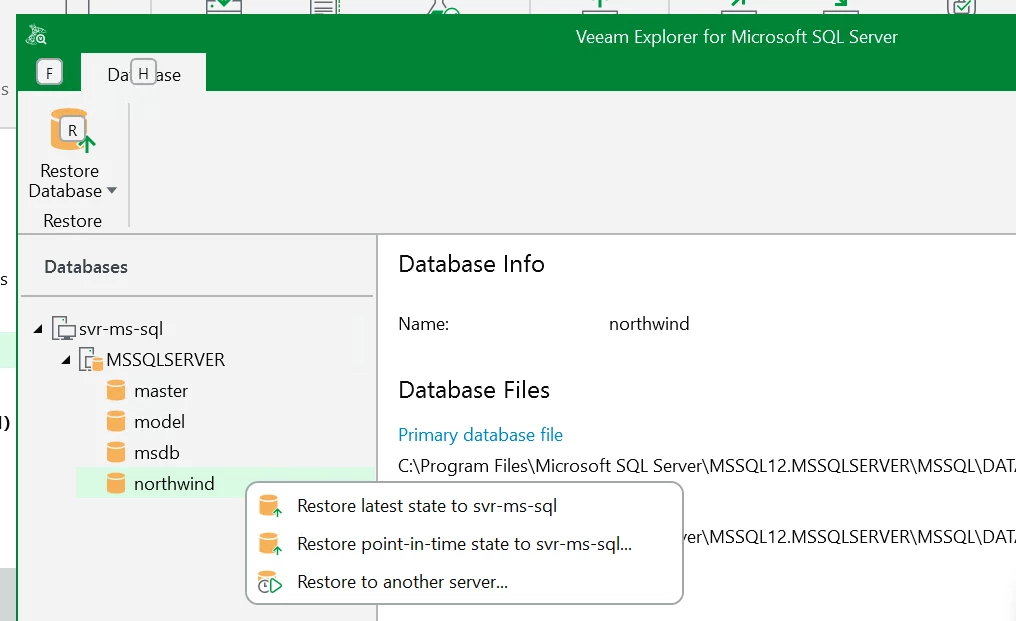Choose Restore to another server
The height and width of the screenshot is (621, 1016).
point(464,582)
